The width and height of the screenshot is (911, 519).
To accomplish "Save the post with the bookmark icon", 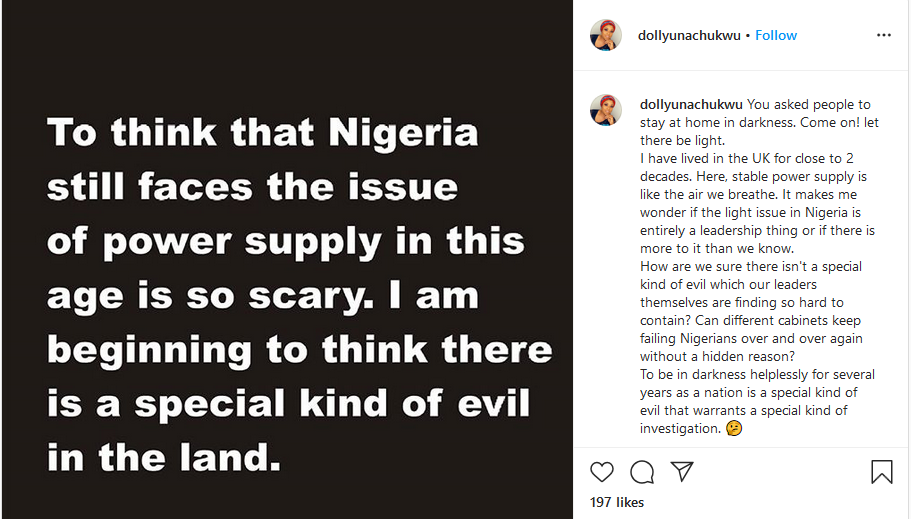I will [881, 471].
